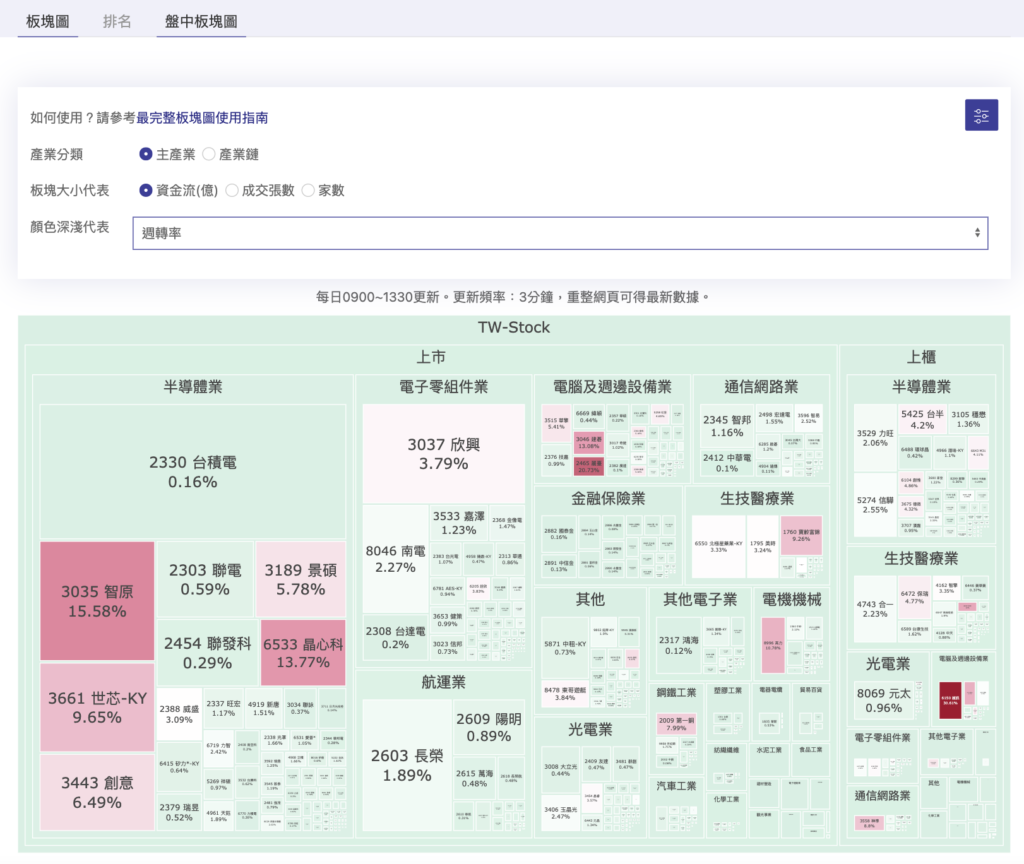Viewport: 1024px width, 864px height.
Task: Click the 5274 信驊 block
Action: point(875,505)
